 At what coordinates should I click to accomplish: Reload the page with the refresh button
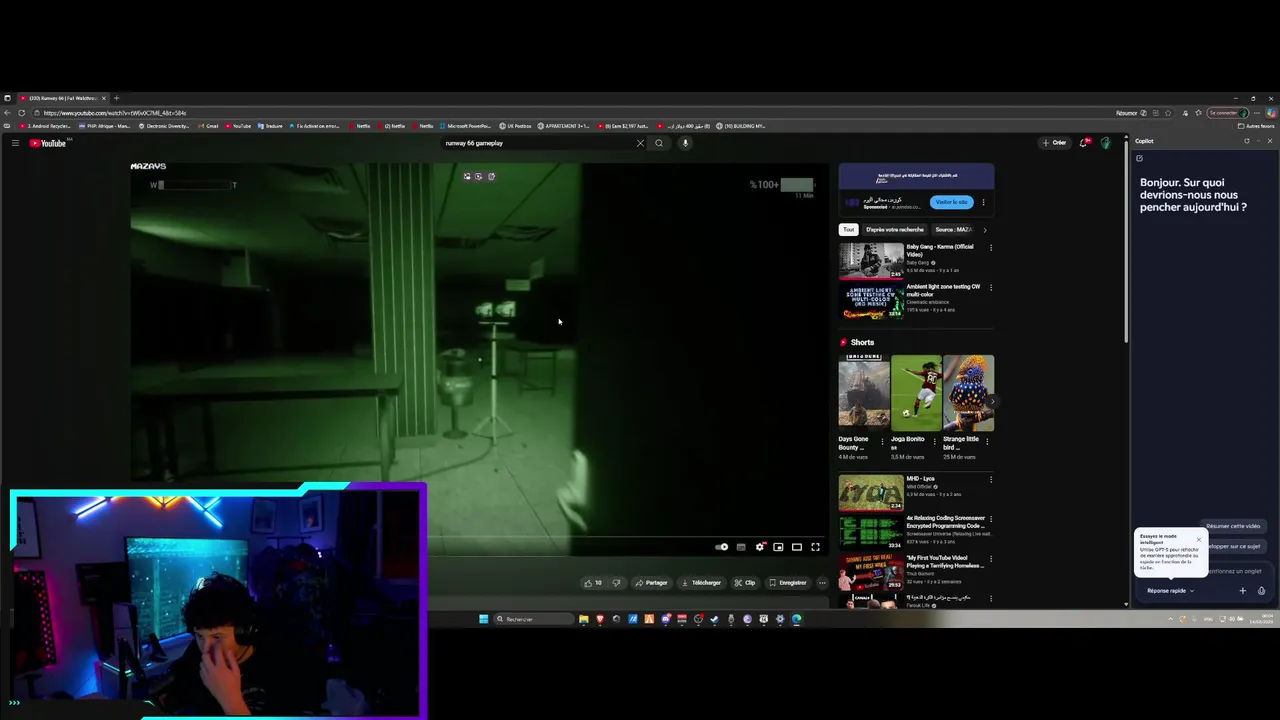(21, 113)
